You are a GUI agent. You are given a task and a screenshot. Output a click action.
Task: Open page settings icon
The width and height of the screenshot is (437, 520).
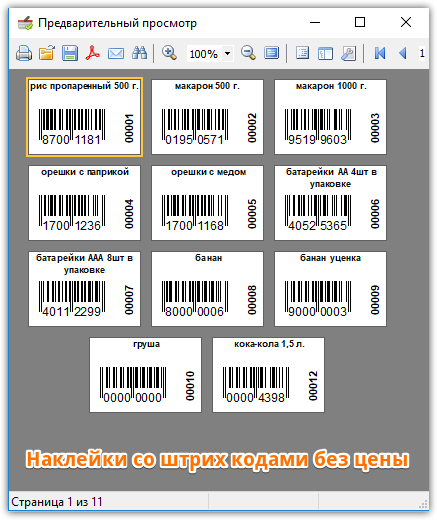tap(349, 53)
